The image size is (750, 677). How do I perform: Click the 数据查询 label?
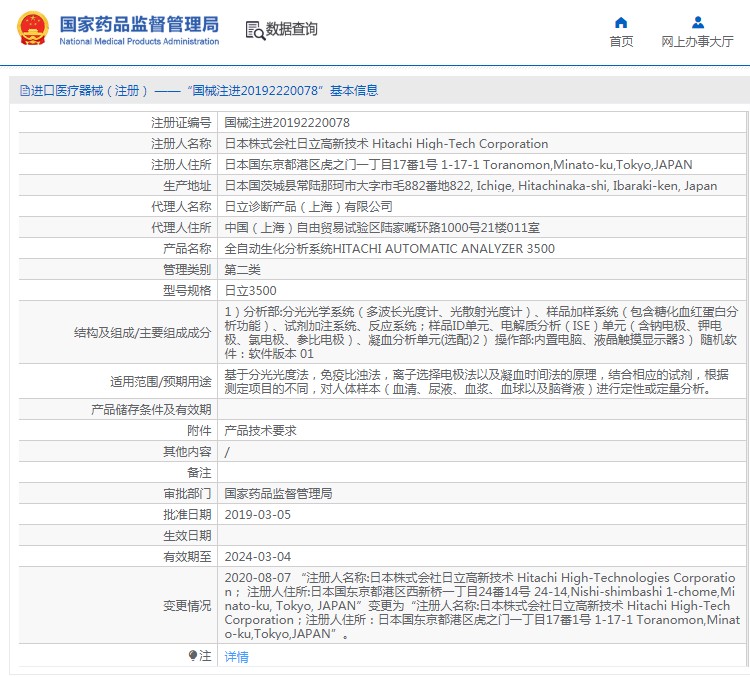coord(291,29)
